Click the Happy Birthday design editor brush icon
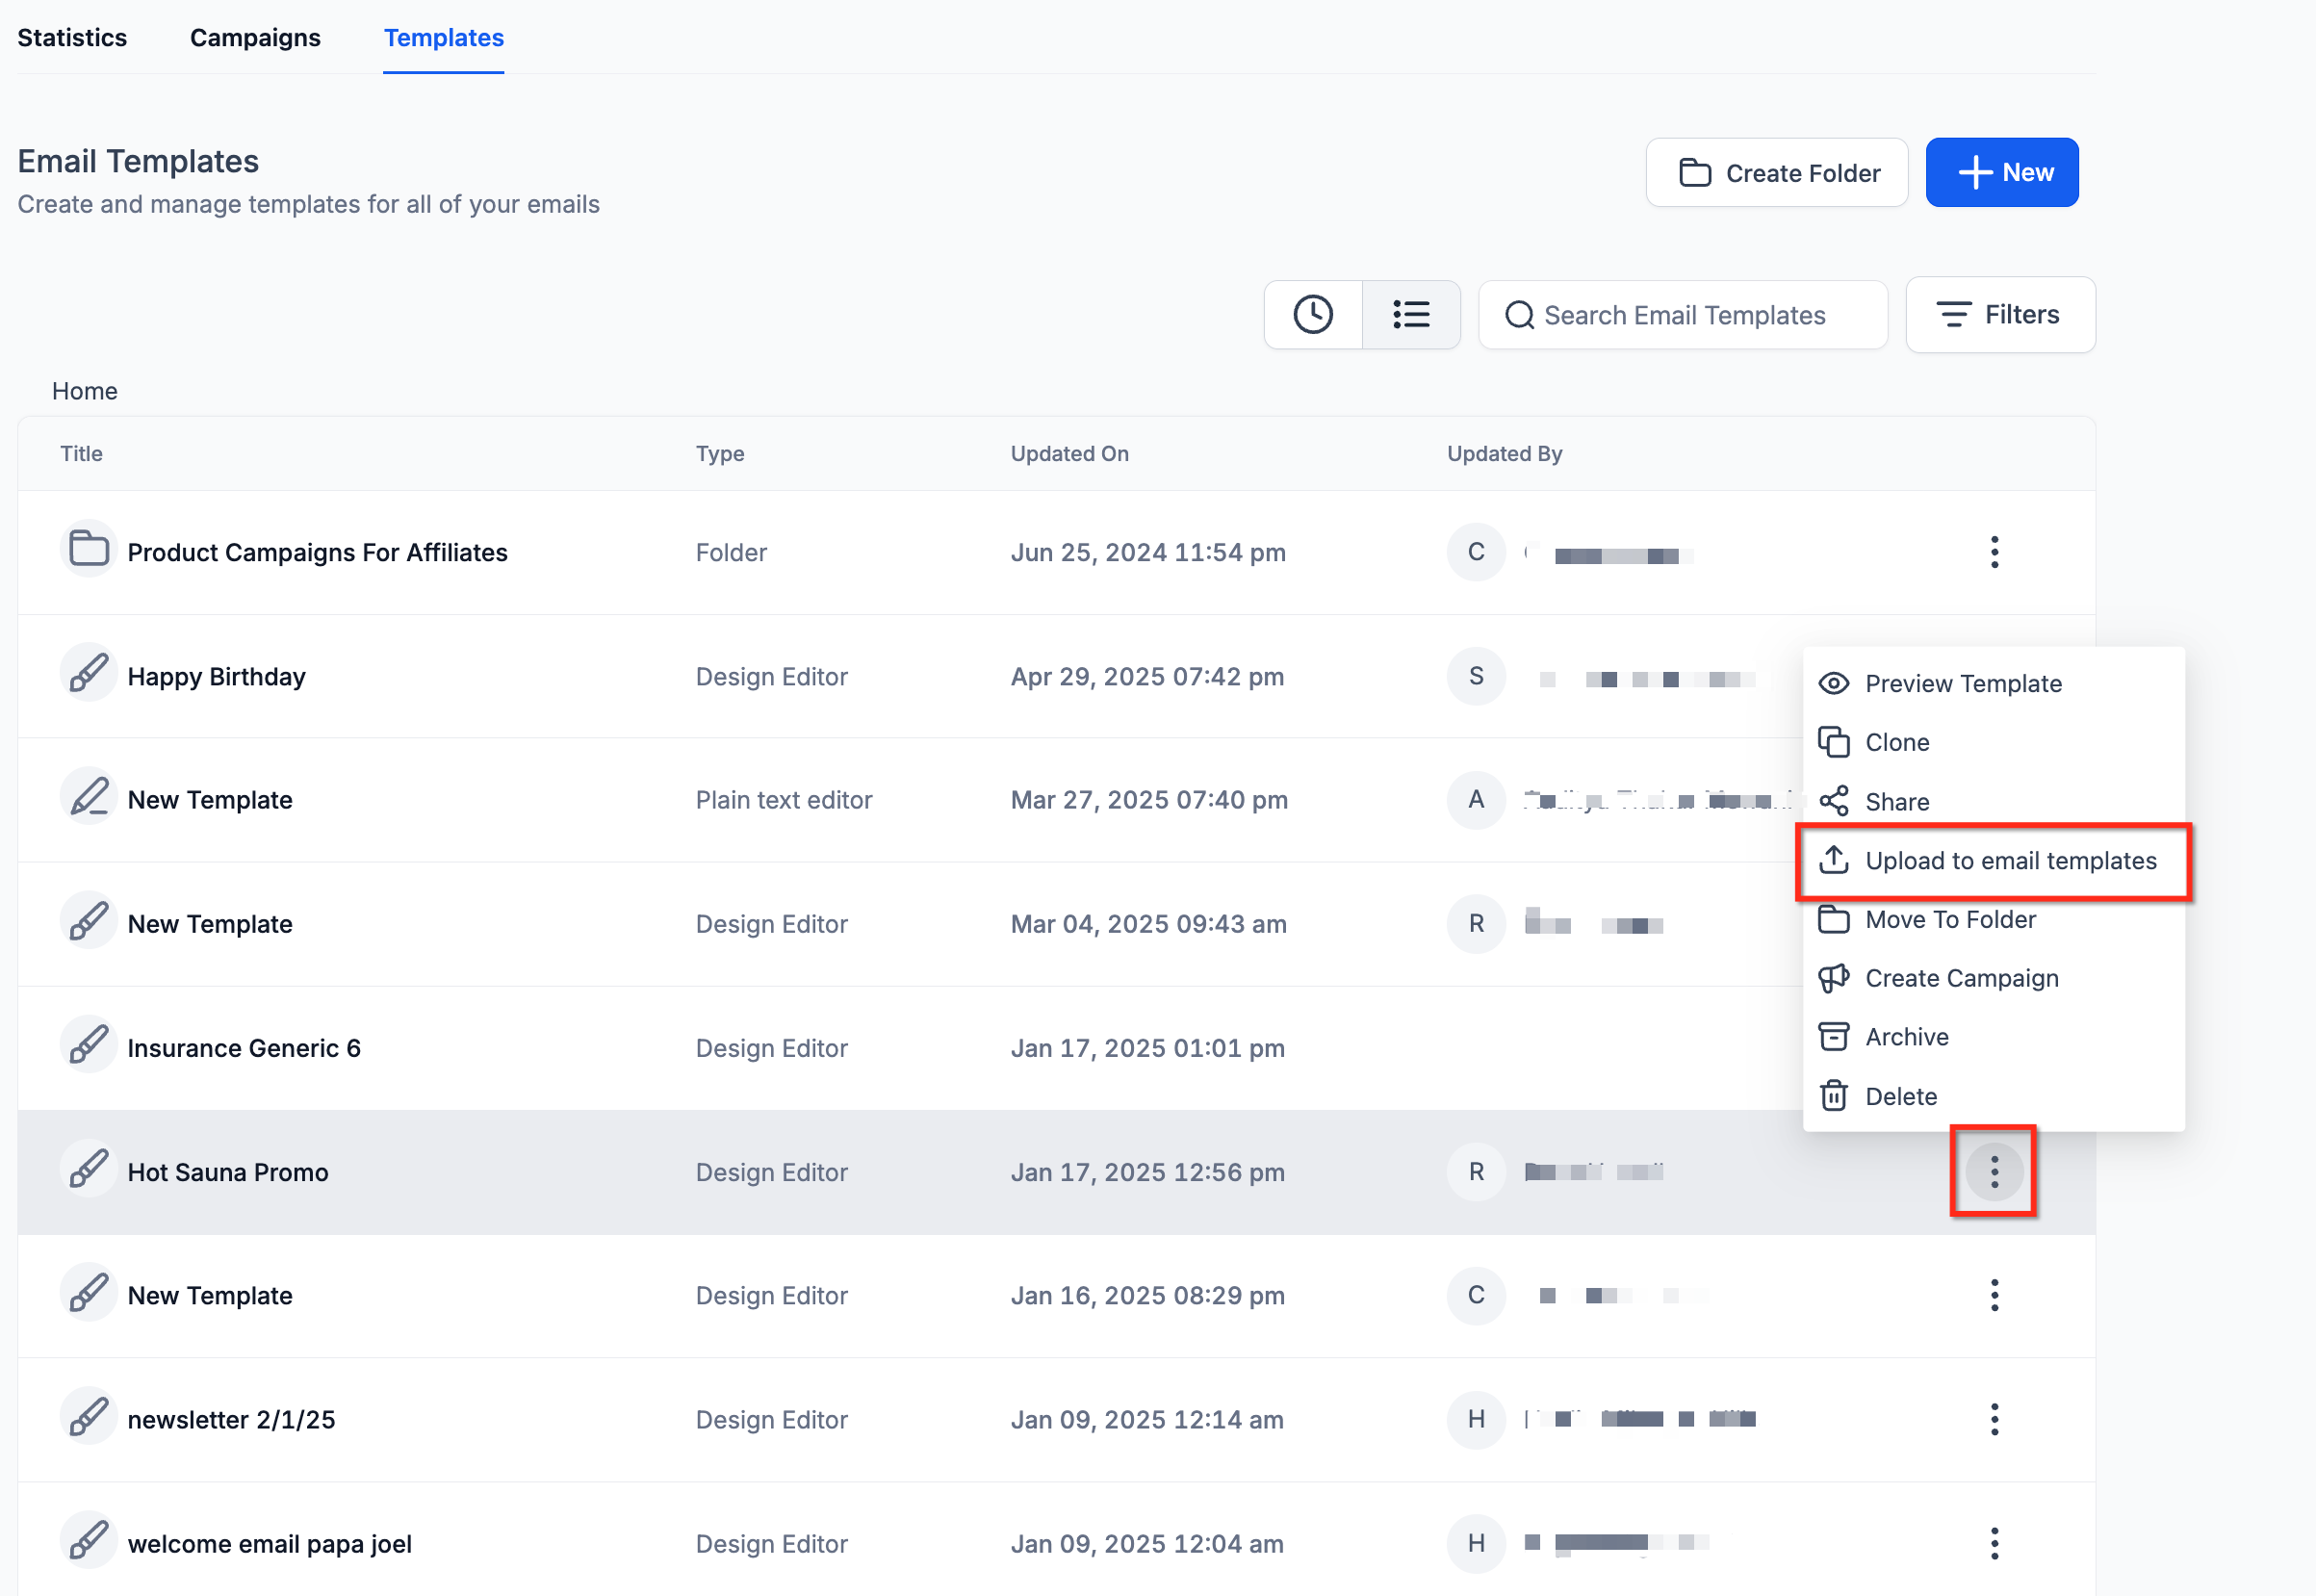This screenshot has width=2316, height=1596. coord(89,674)
